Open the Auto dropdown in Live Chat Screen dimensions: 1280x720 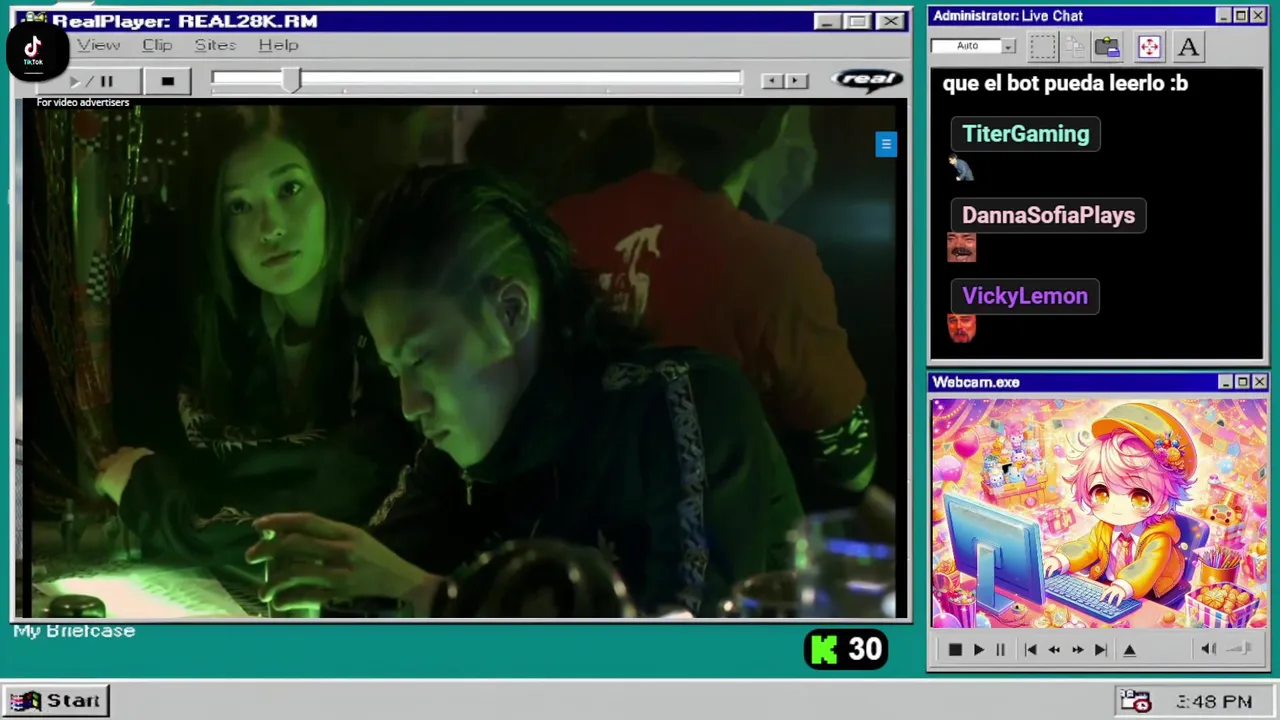pyautogui.click(x=1009, y=46)
